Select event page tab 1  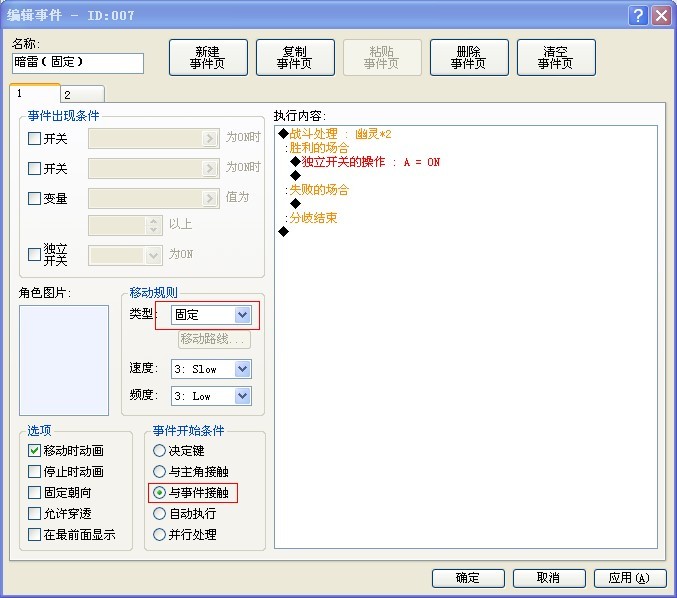pyautogui.click(x=35, y=93)
